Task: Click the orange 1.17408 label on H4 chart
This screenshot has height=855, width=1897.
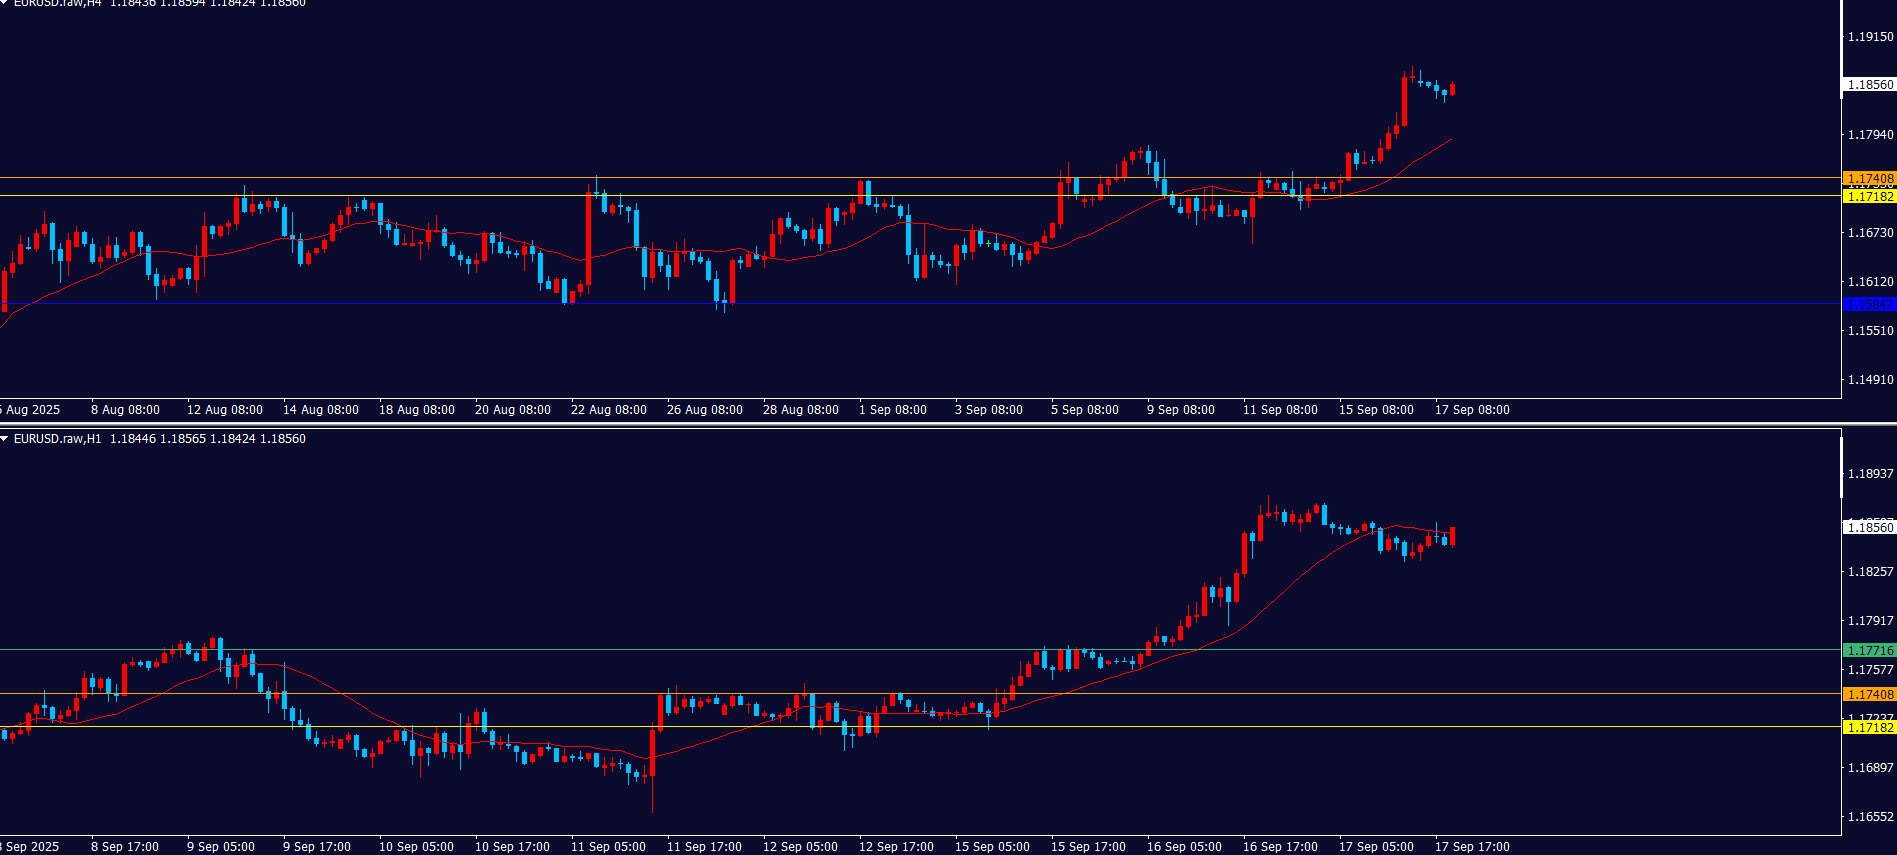Action: point(1869,179)
